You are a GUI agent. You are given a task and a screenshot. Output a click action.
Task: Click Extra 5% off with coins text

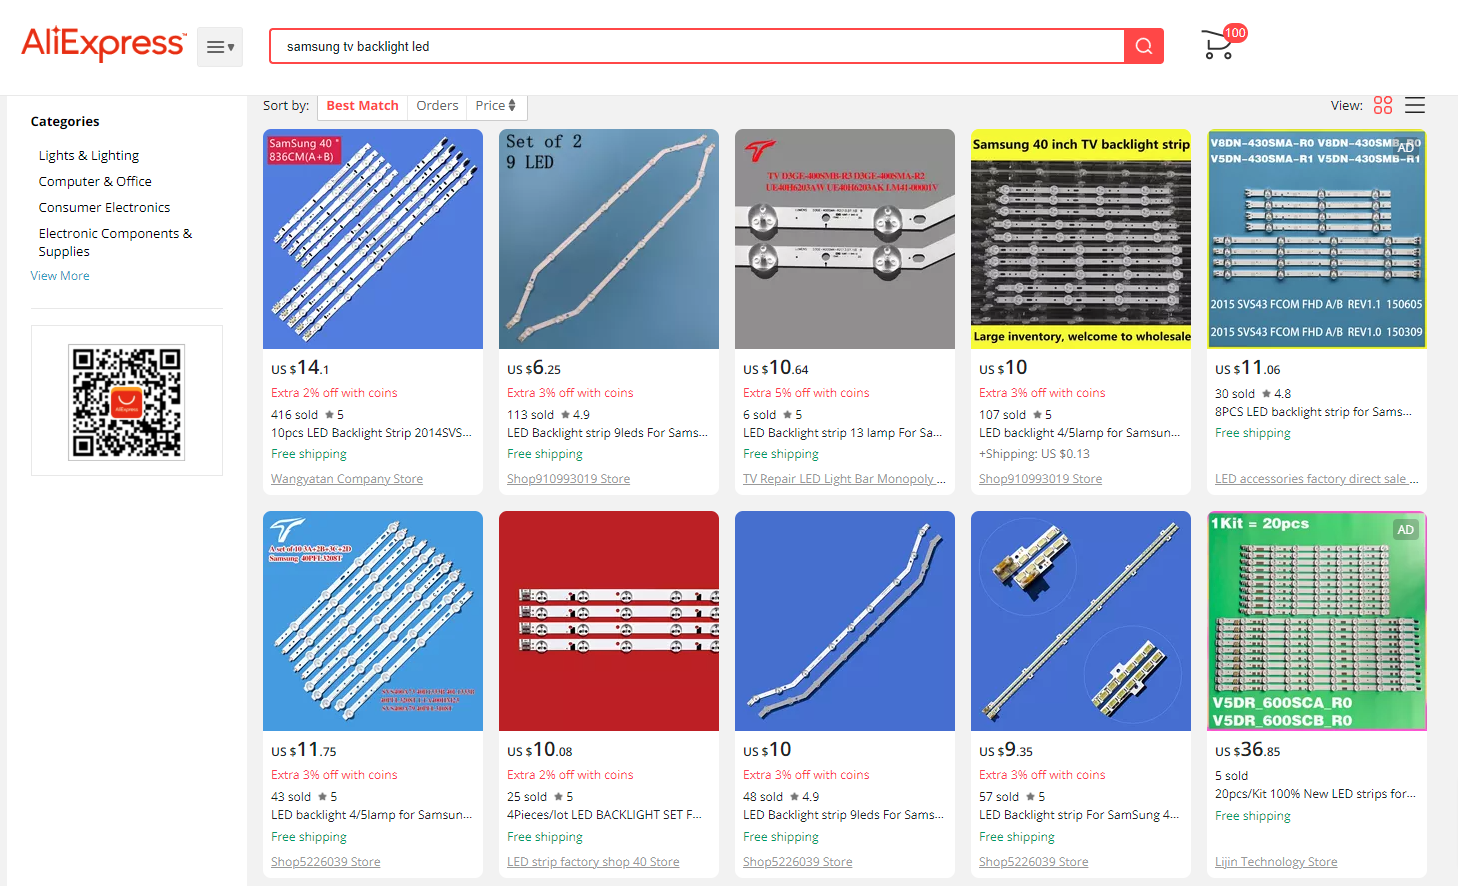point(806,393)
